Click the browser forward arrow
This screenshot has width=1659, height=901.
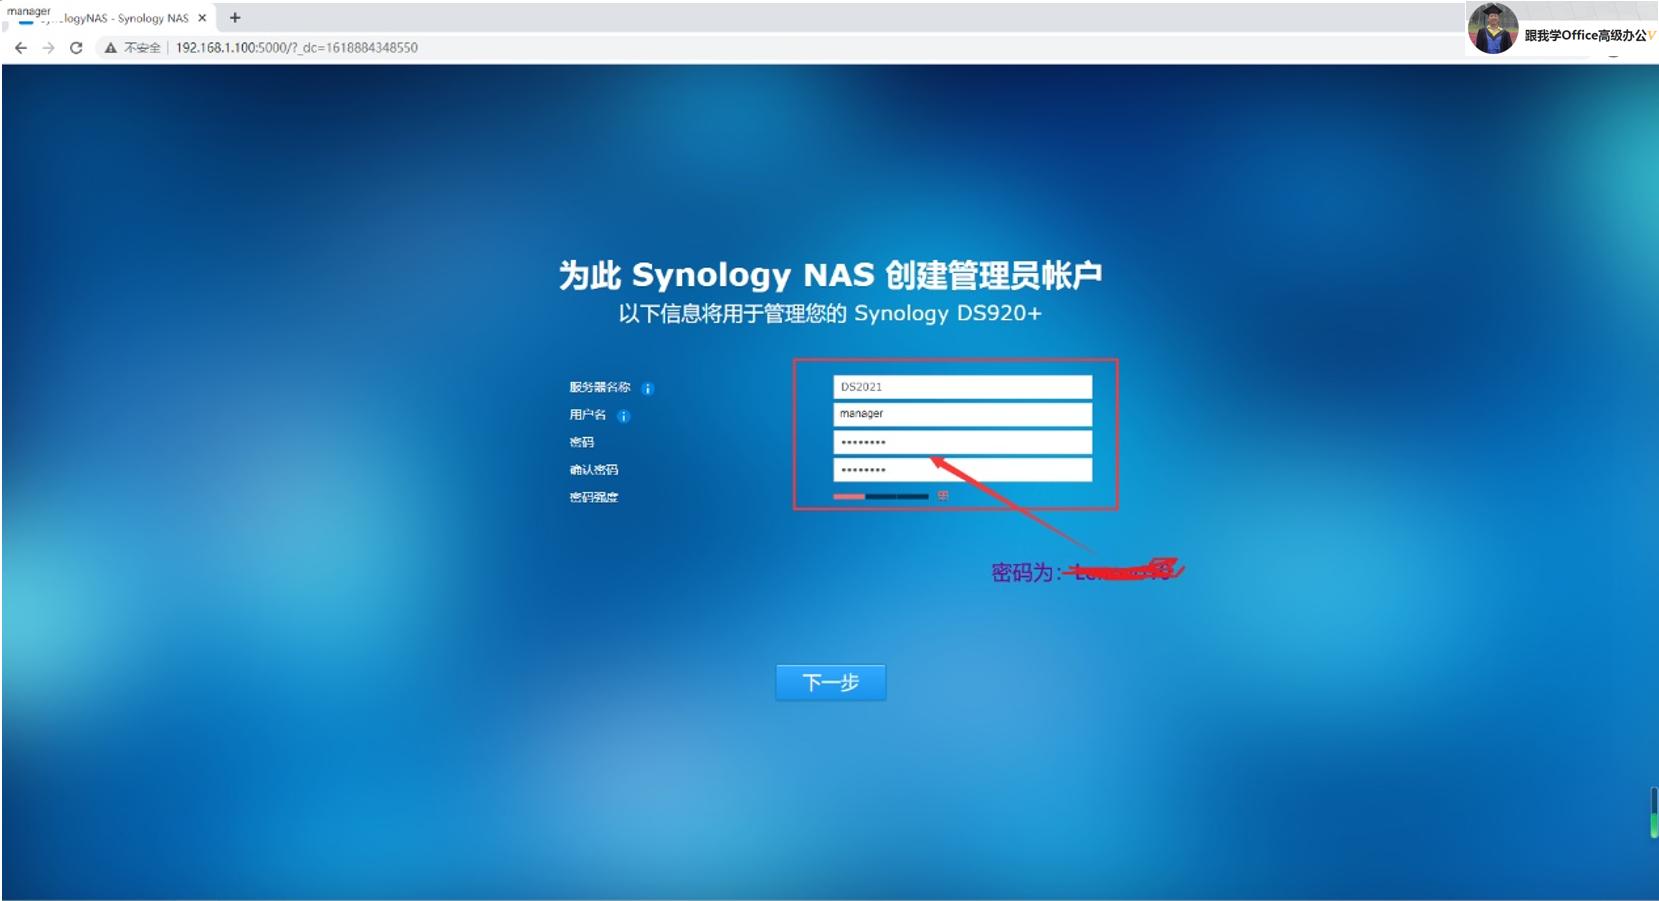point(49,47)
